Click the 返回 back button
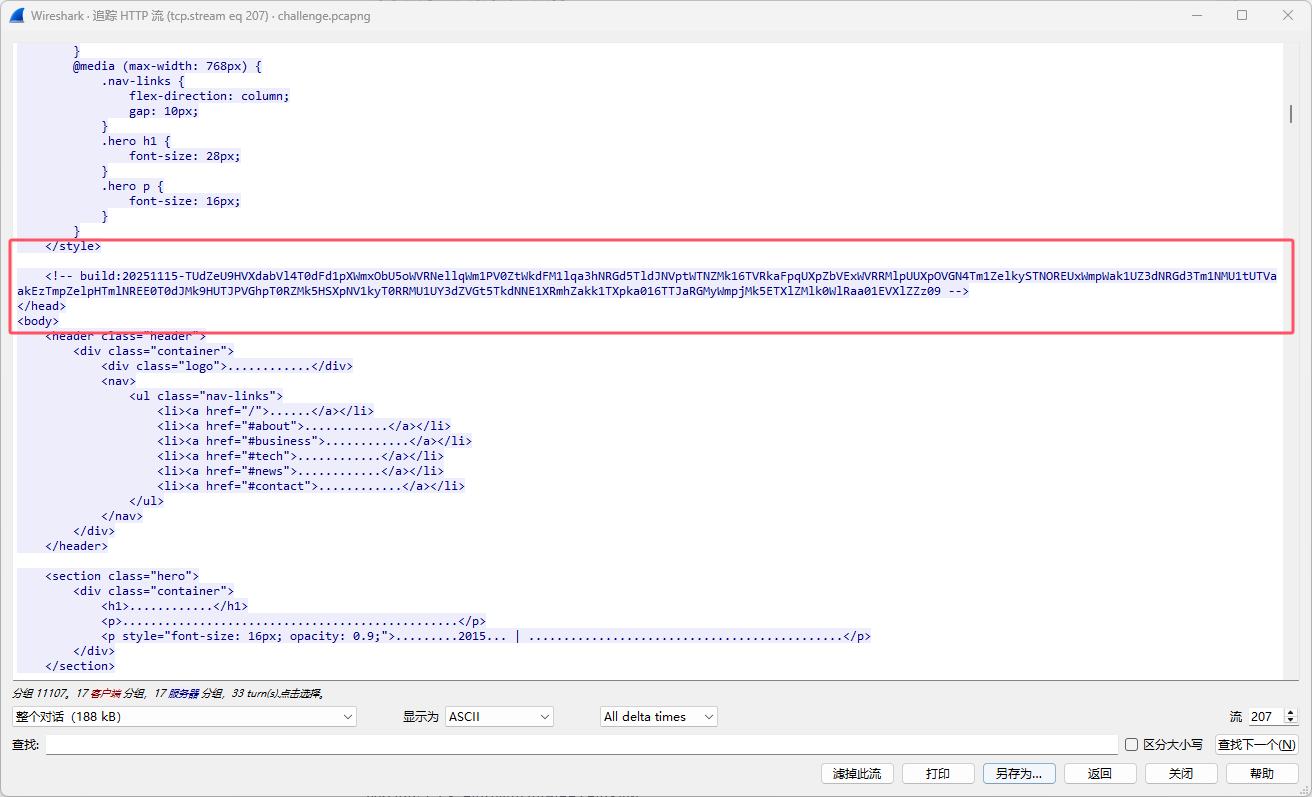Screen dimensions: 1312x797 tap(1100, 773)
